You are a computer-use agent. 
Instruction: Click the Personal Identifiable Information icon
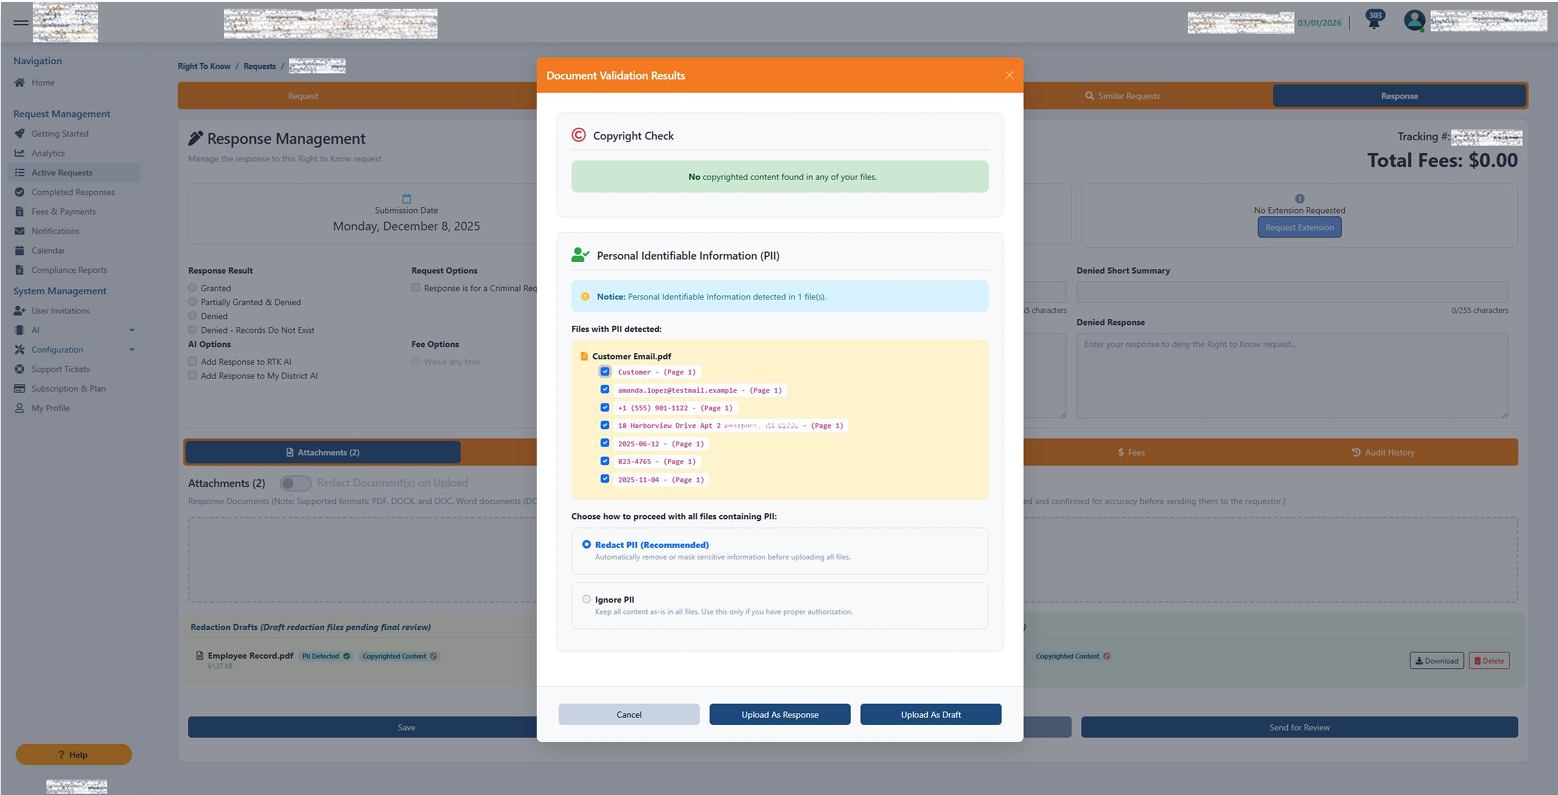pos(580,255)
